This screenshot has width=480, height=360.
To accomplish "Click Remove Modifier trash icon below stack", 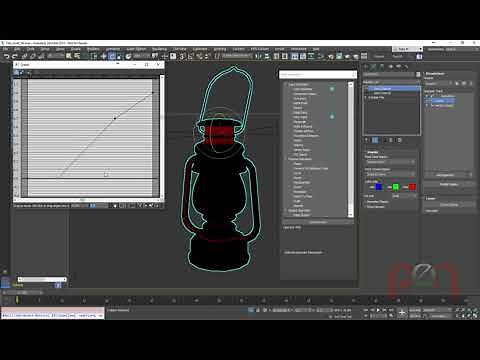I will (392, 140).
